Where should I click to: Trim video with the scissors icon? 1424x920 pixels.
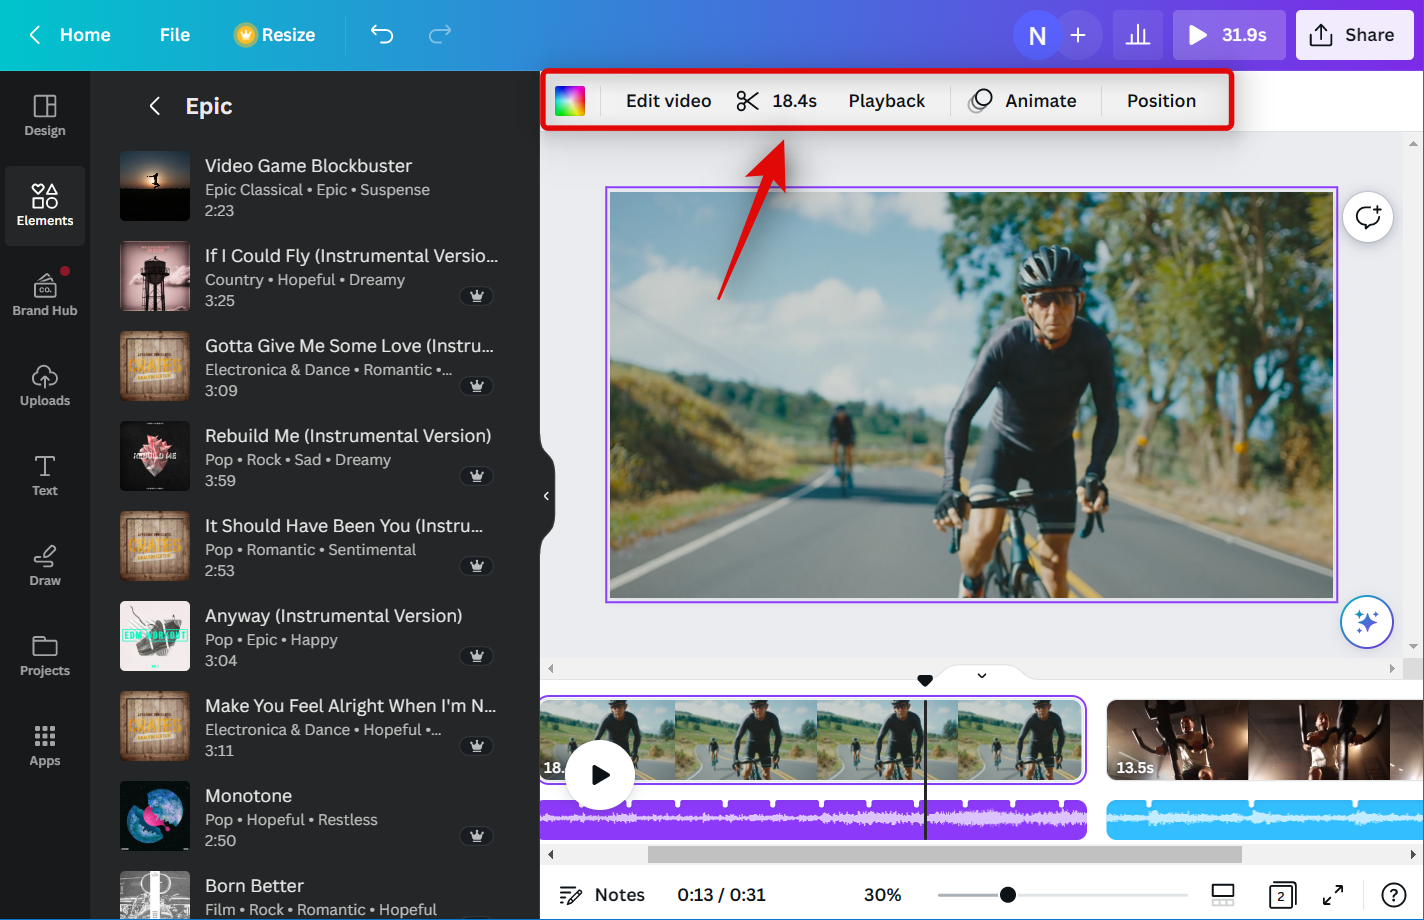coord(748,101)
